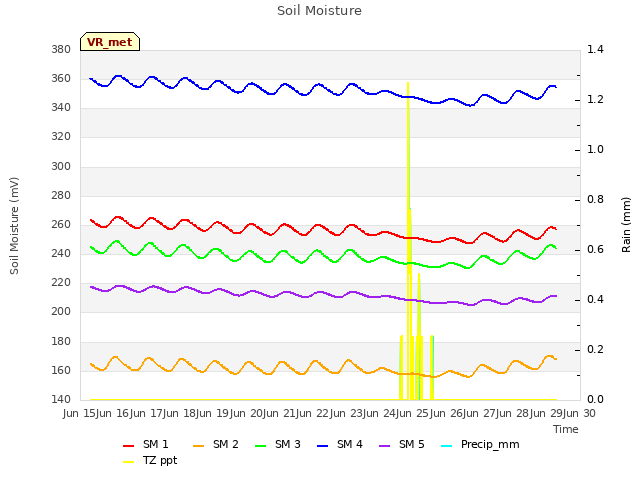Click the Time axis label
This screenshot has width=640, height=480.
pos(566,429)
